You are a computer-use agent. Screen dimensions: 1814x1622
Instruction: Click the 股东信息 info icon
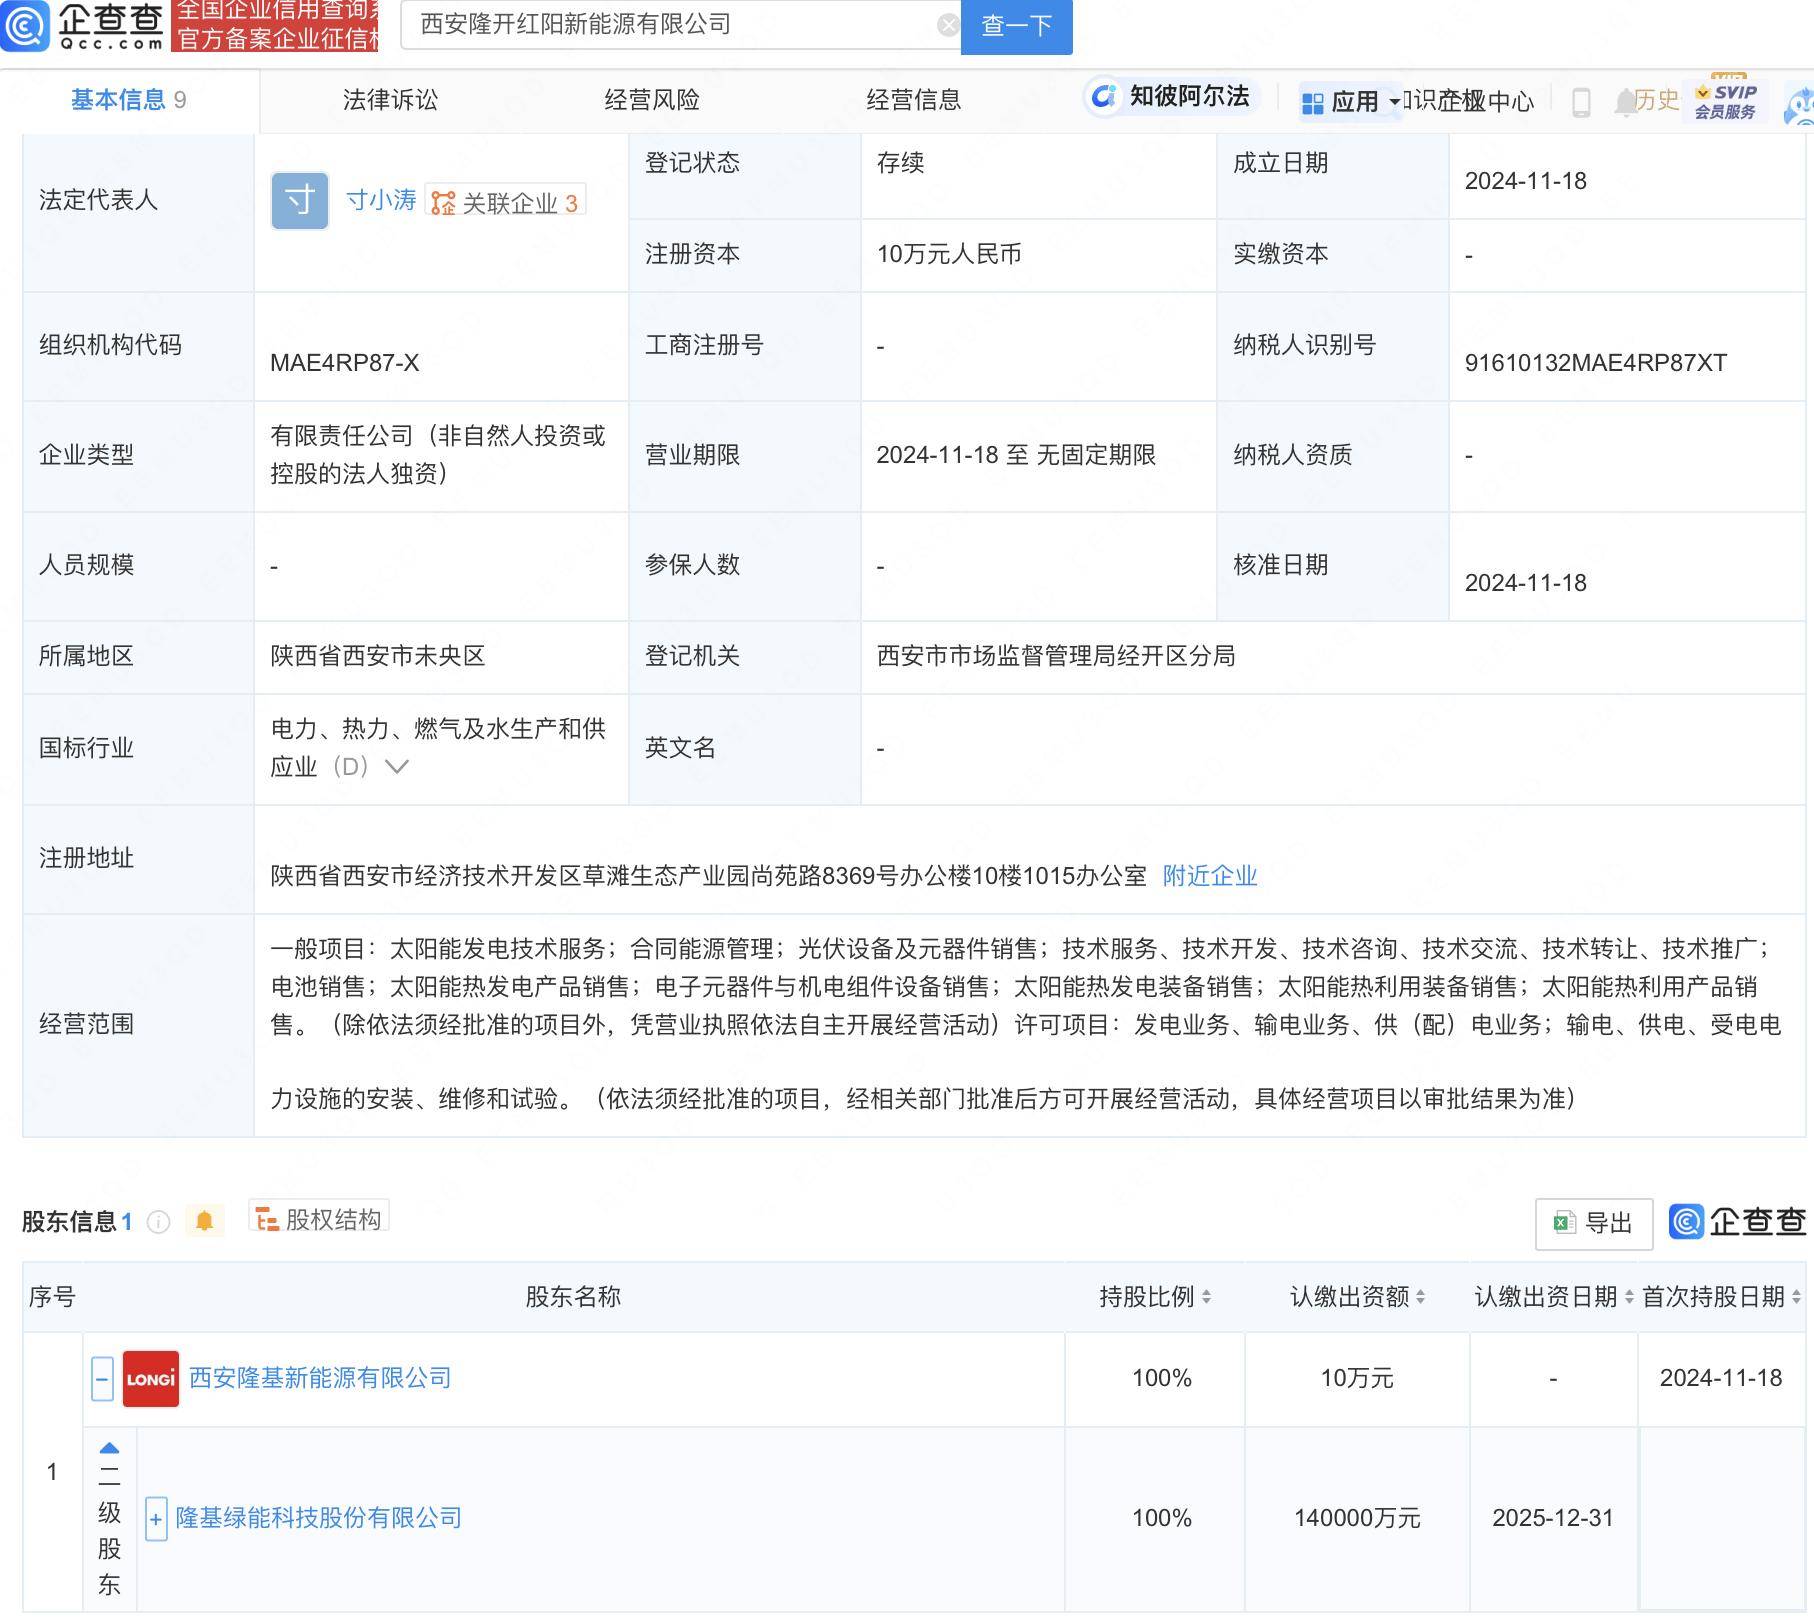tap(158, 1222)
